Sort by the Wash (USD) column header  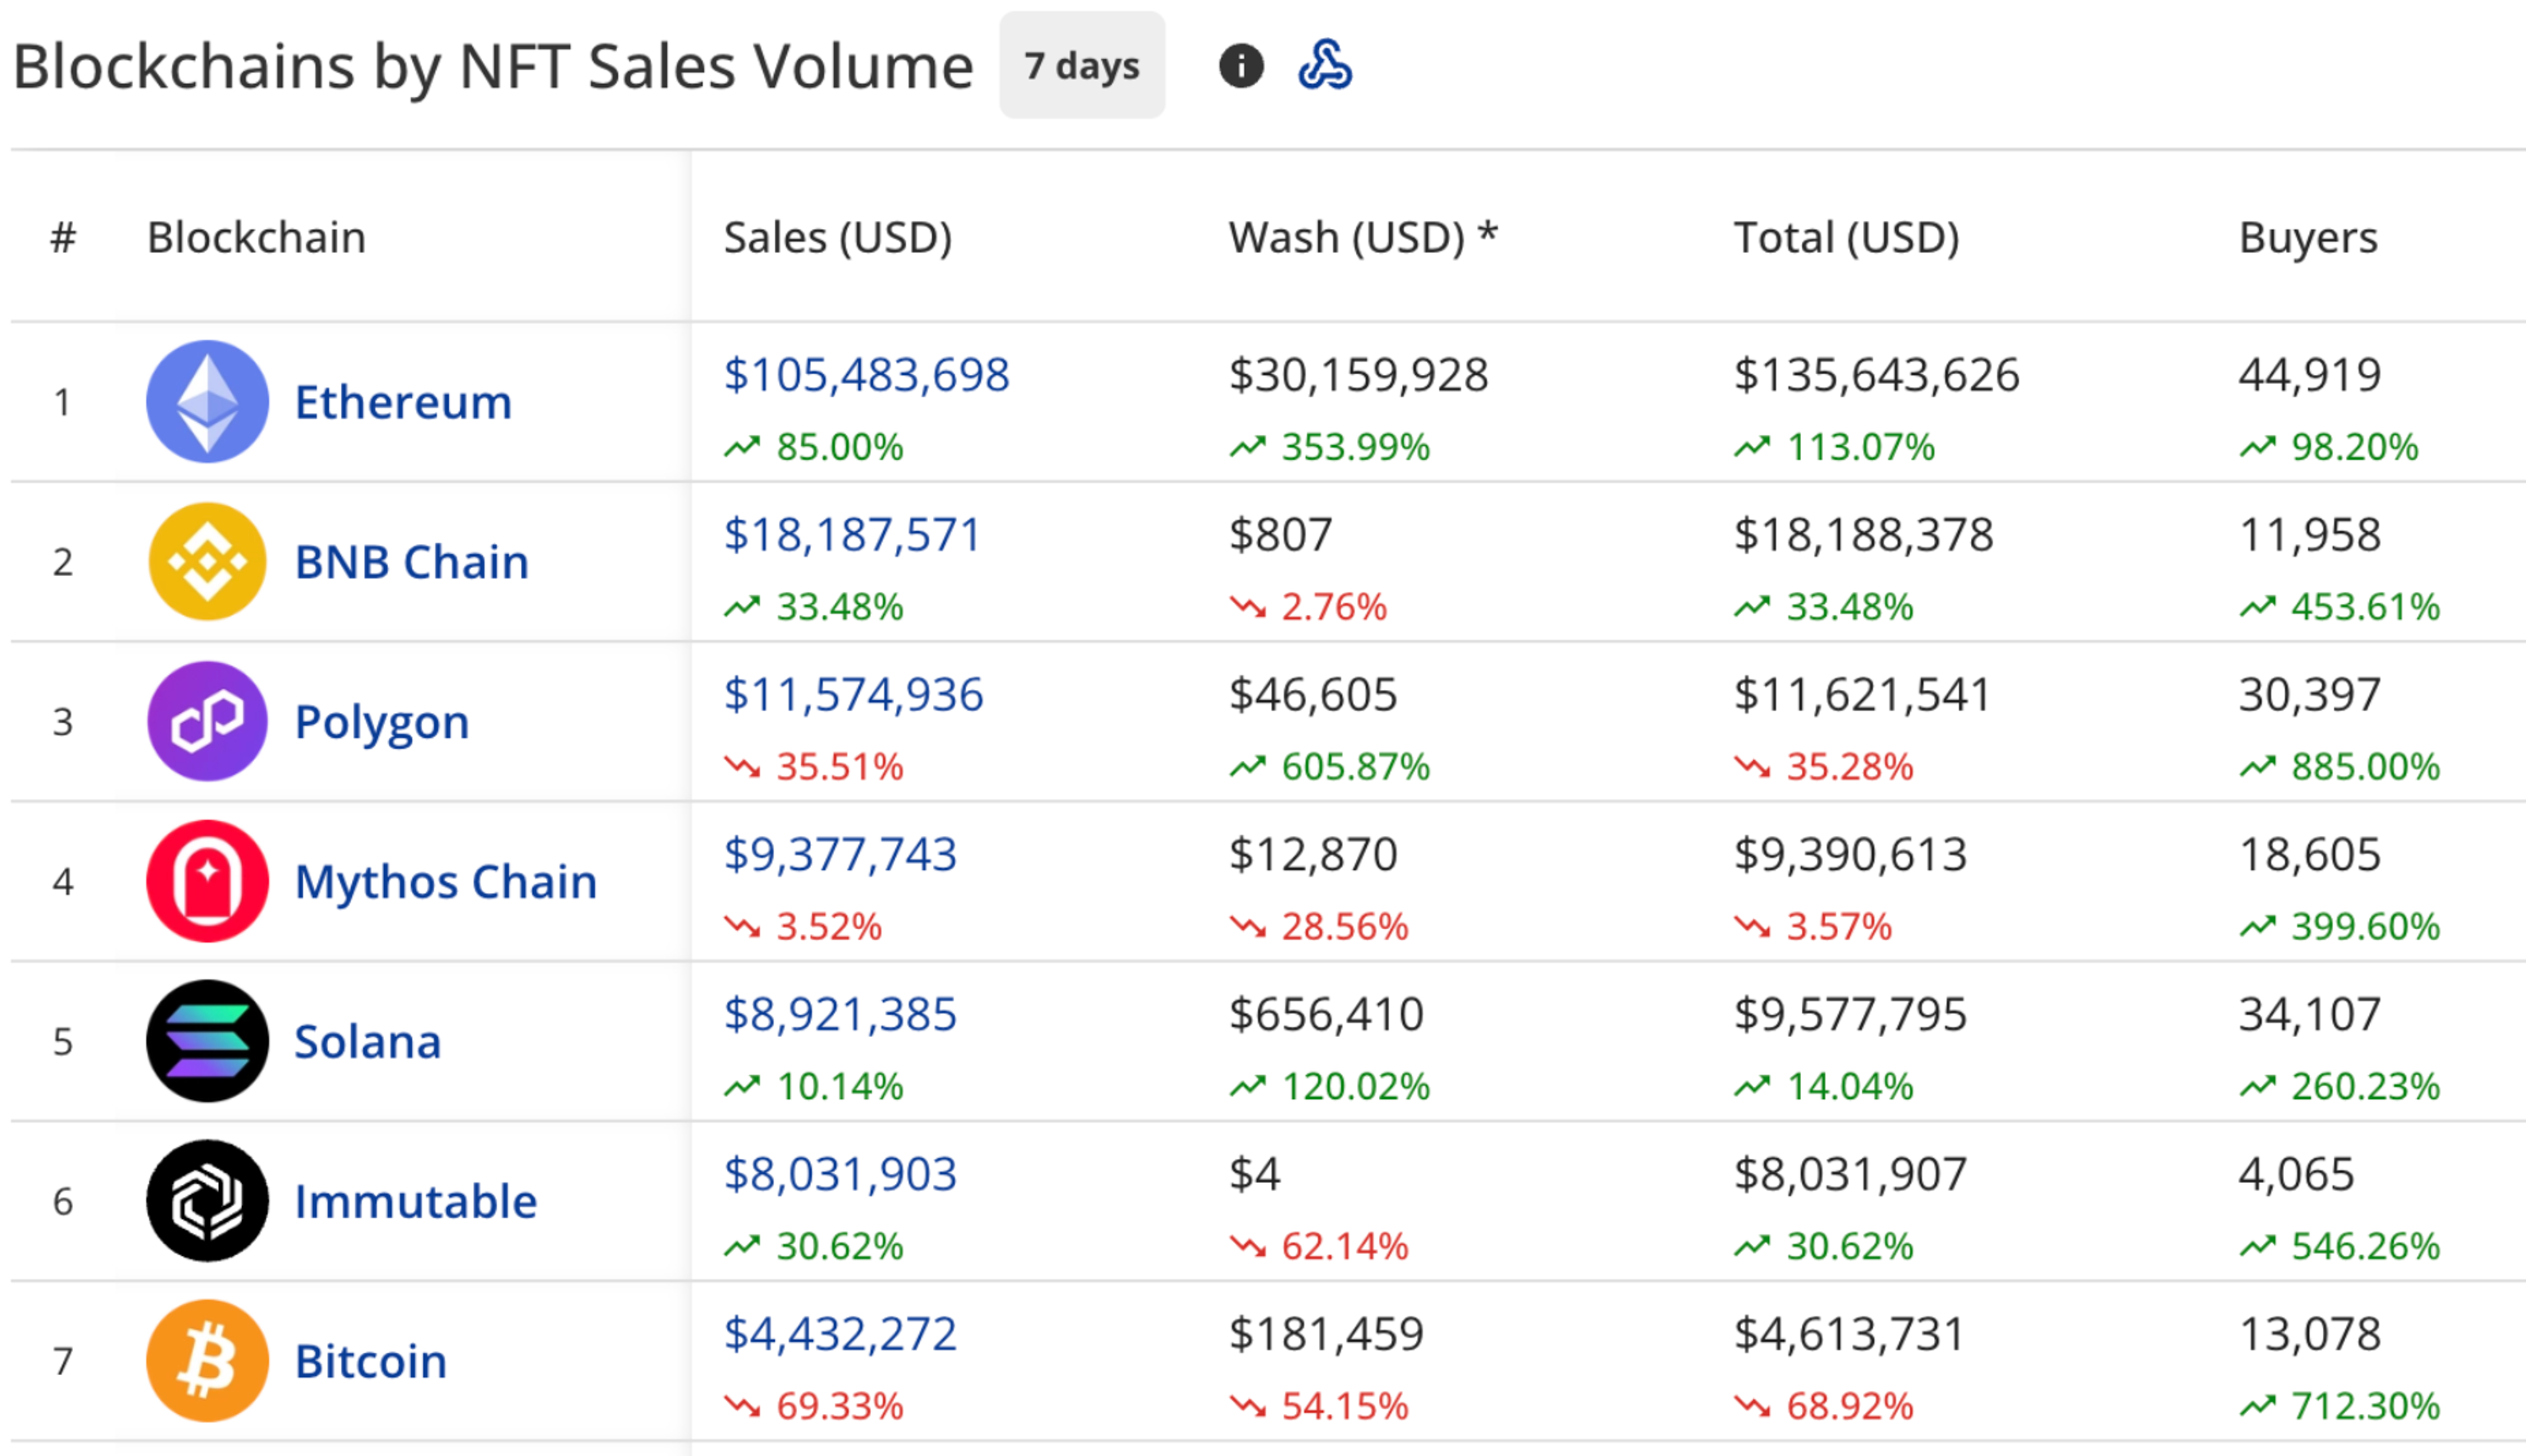pos(1362,238)
